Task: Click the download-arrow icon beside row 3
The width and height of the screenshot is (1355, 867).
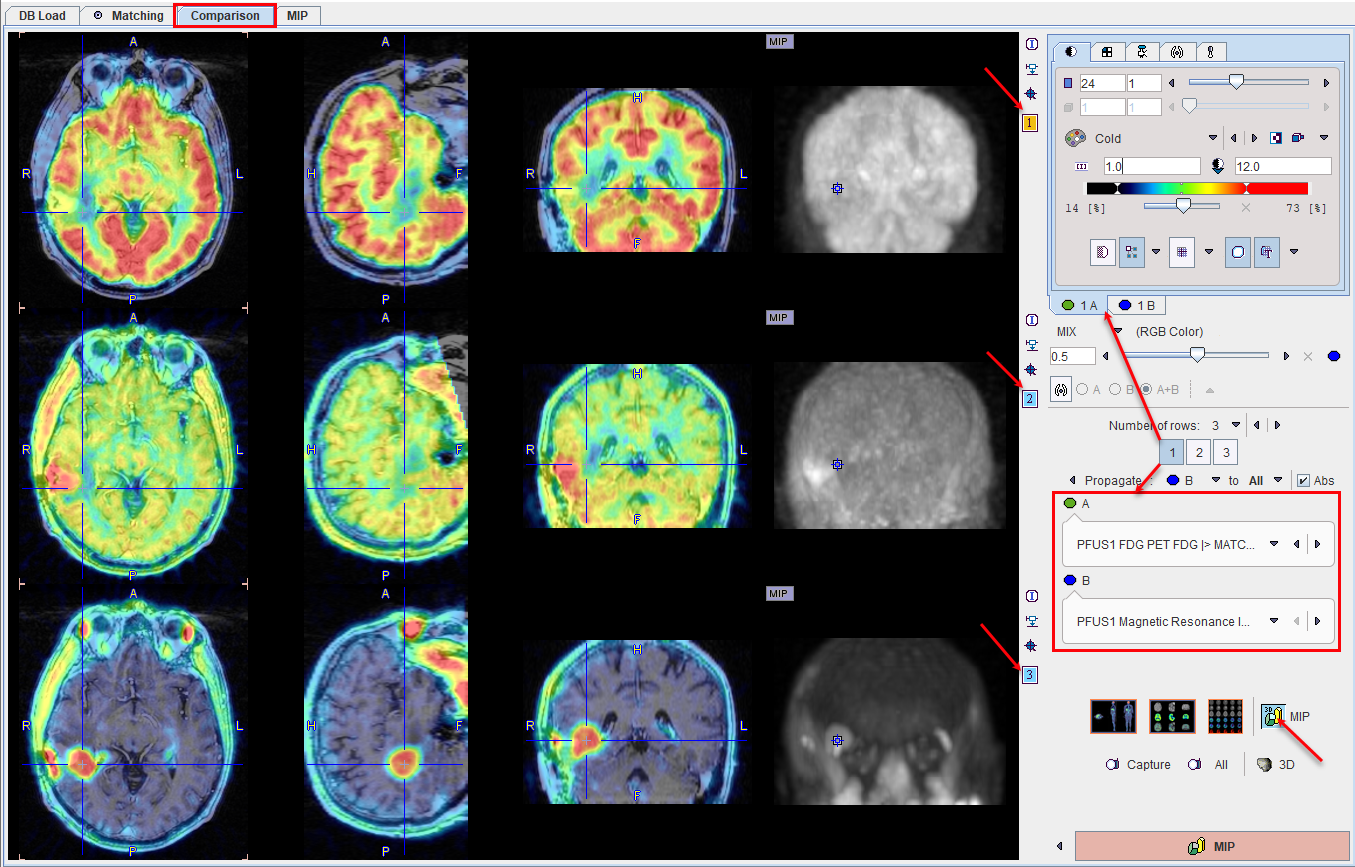Action: [x=1031, y=621]
